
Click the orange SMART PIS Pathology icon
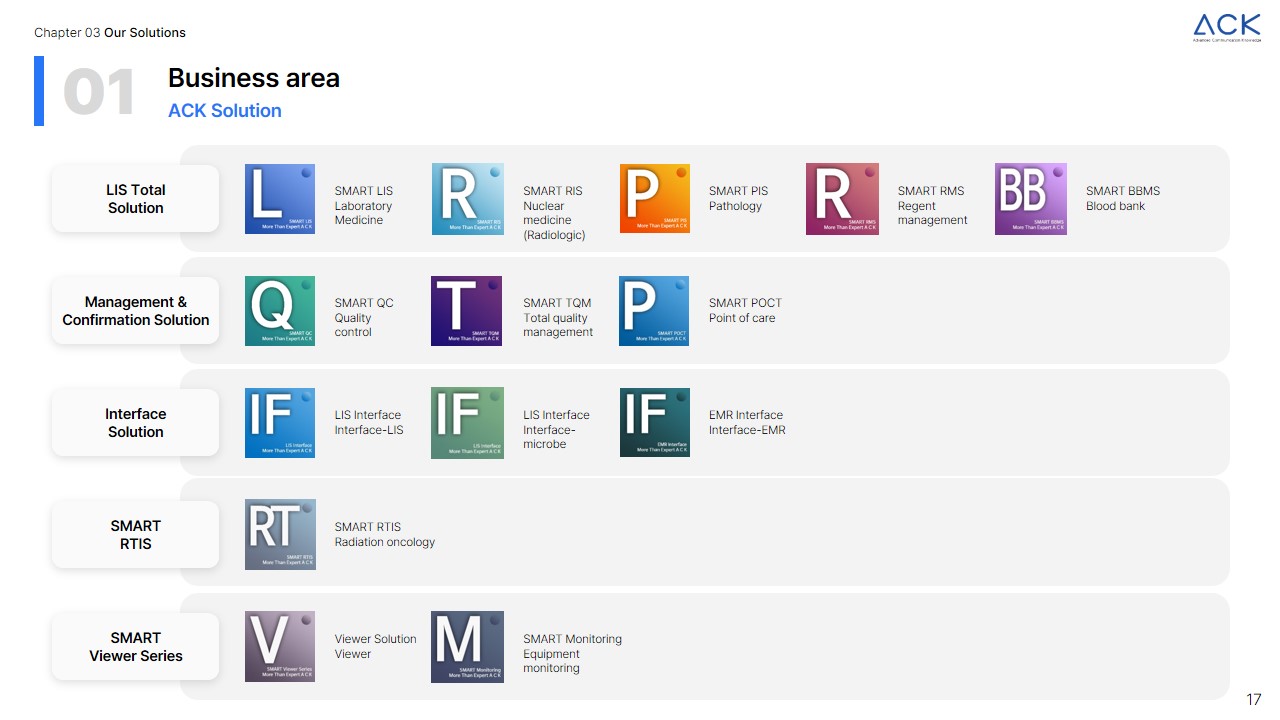(654, 199)
